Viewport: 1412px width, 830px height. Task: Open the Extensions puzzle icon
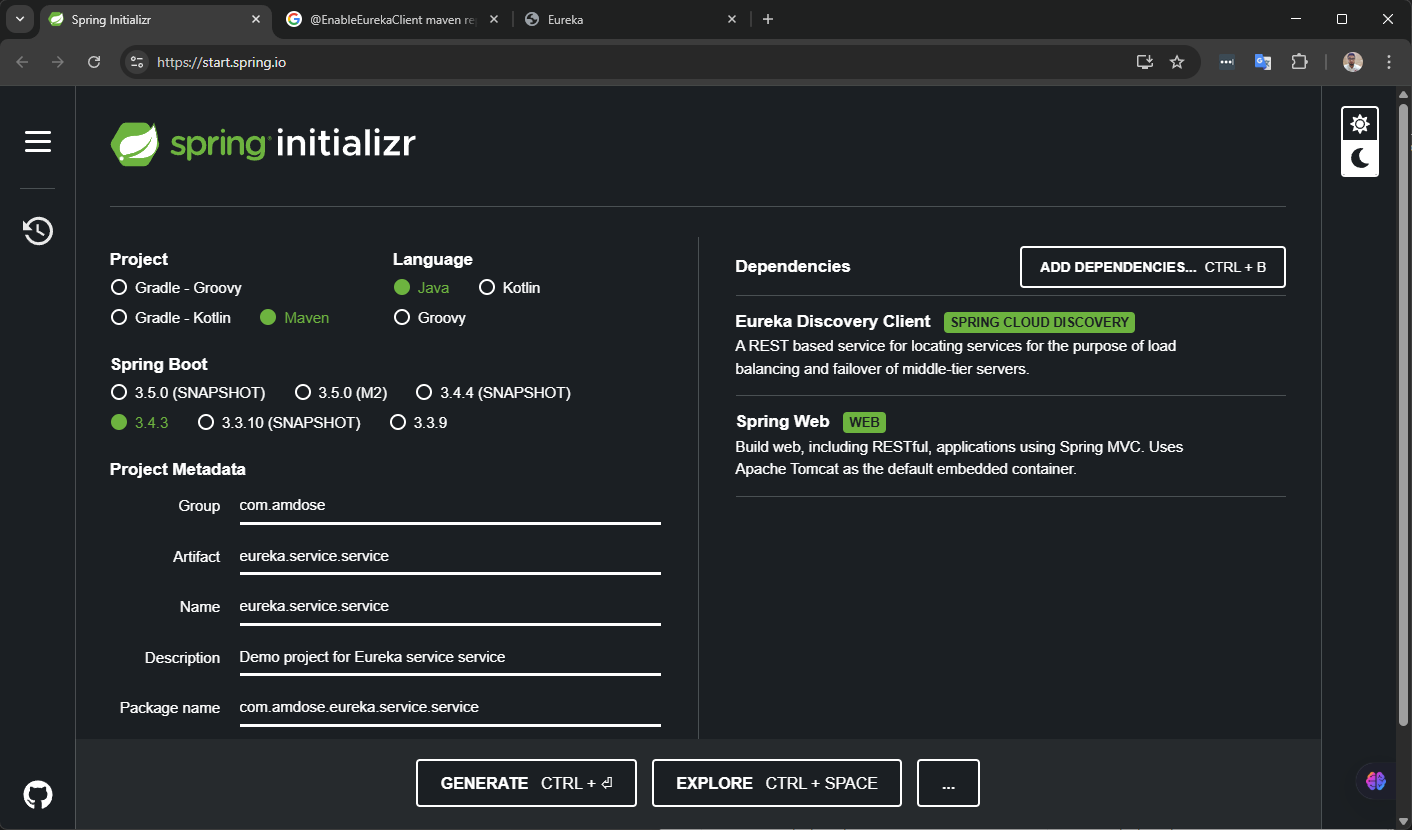(x=1299, y=62)
